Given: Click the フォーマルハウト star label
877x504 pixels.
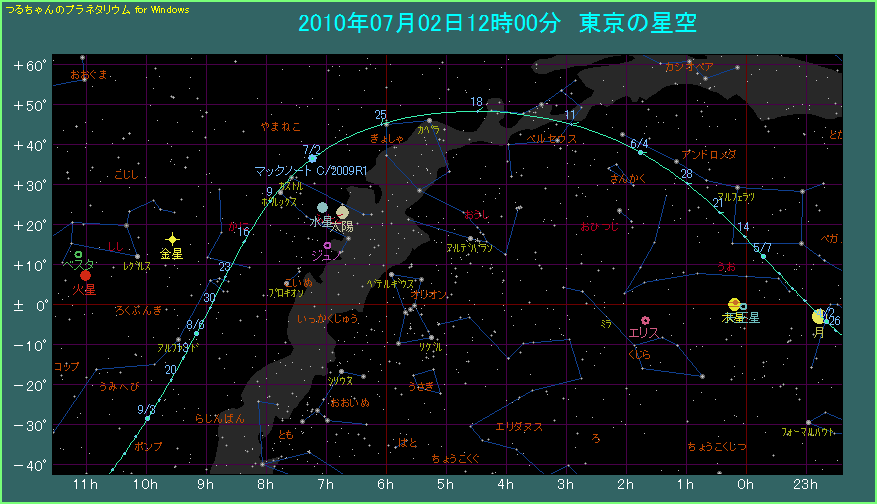Looking at the screenshot, I should point(810,433).
